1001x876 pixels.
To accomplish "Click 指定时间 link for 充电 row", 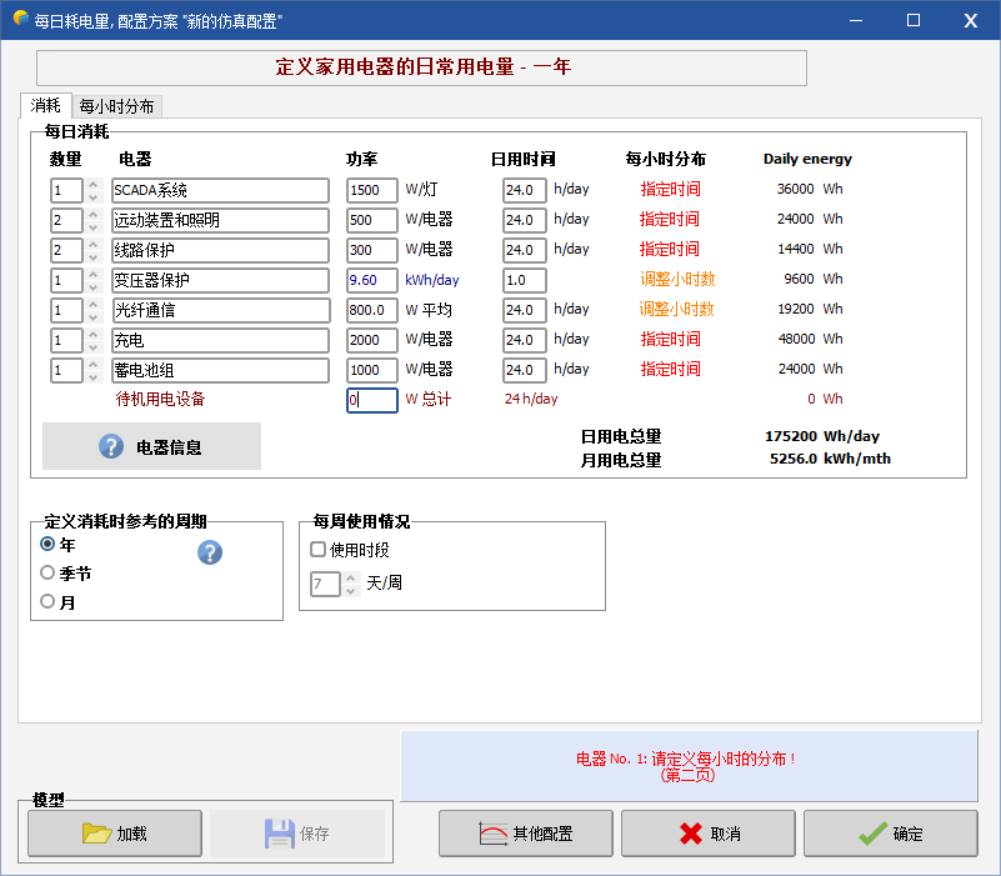I will tap(670, 339).
